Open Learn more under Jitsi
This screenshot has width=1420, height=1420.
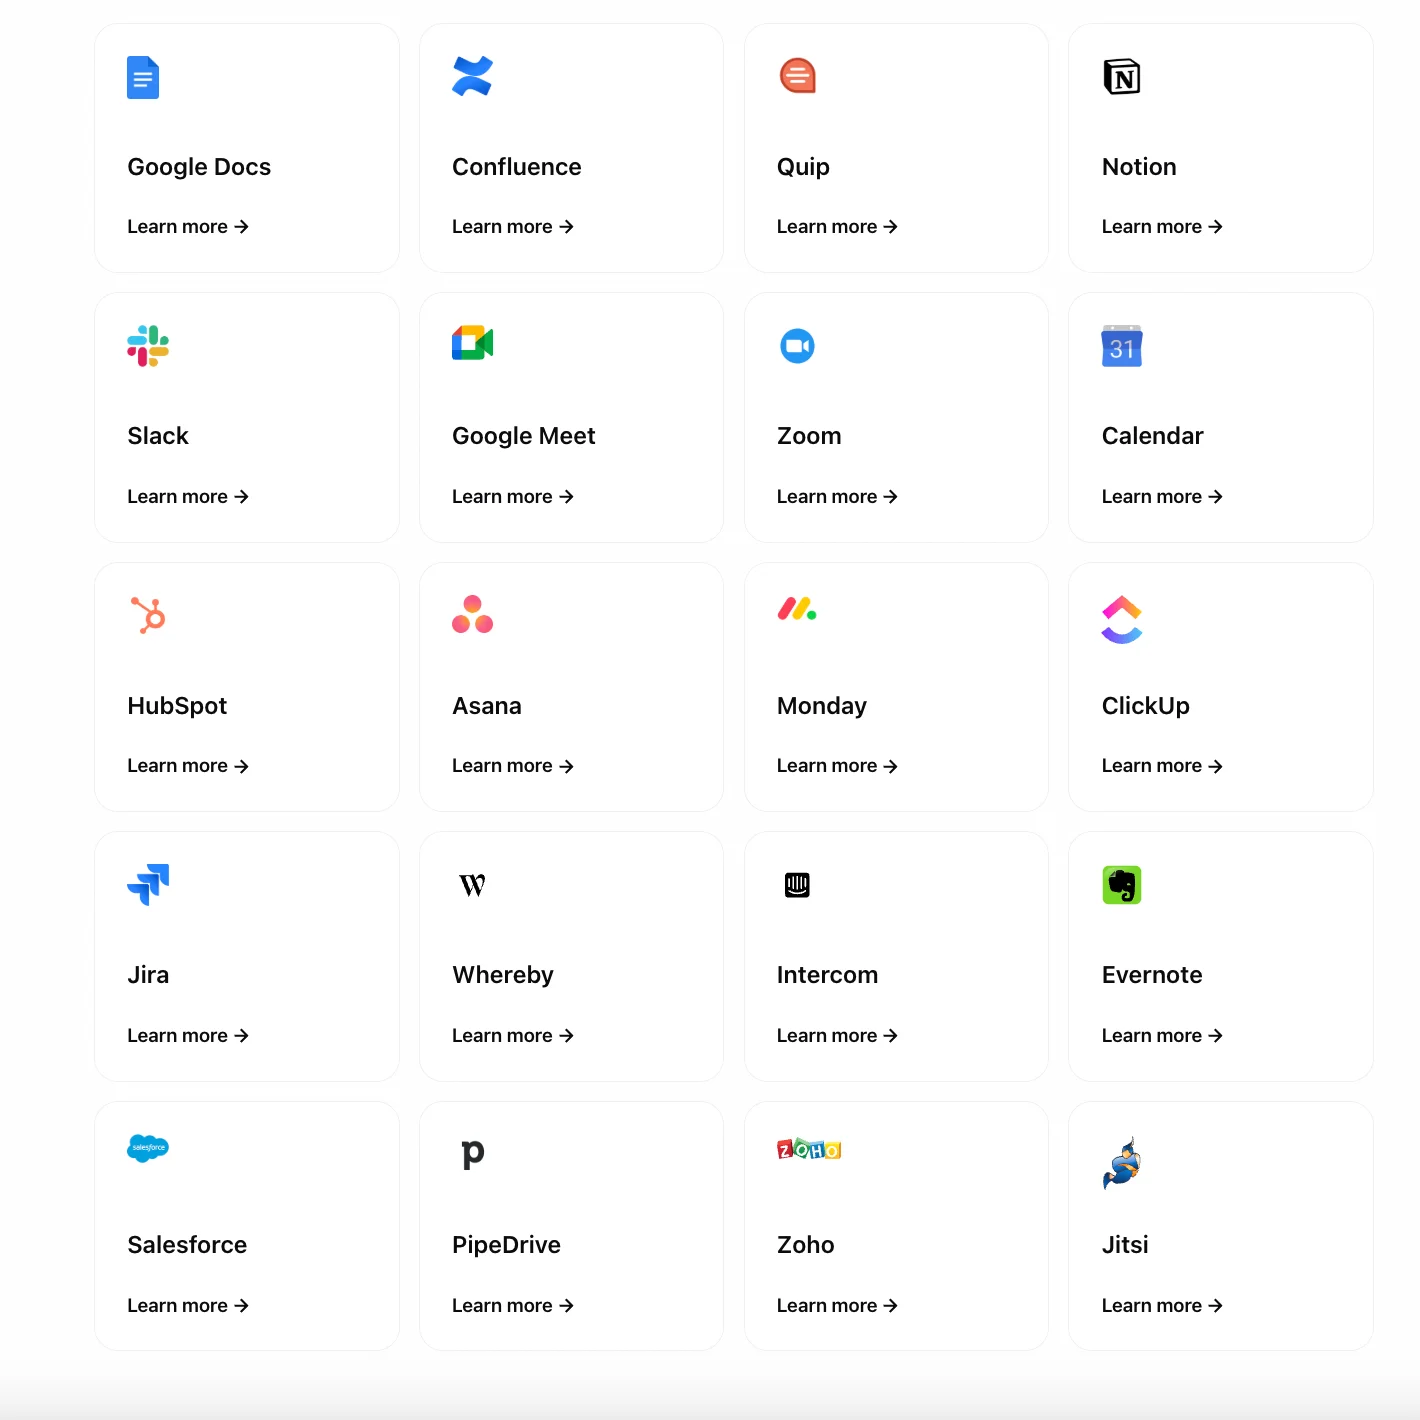1162,1306
